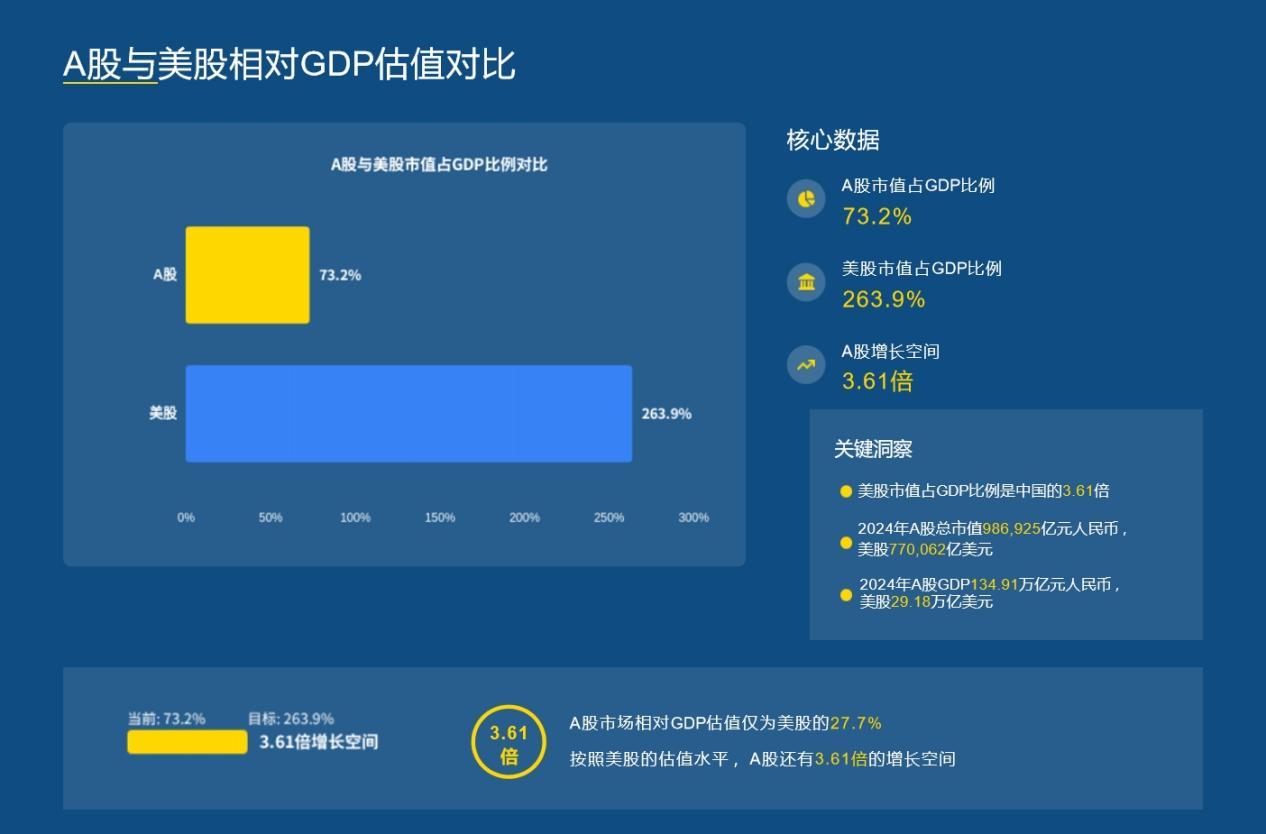Click the 核心数据 heading
This screenshot has height=834, width=1266.
(x=833, y=140)
